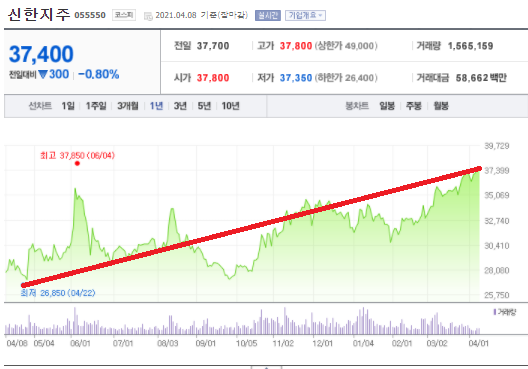Viewport: 528px width, 369px height.
Task: Select the 10년 line chart tab
Action: [x=230, y=106]
